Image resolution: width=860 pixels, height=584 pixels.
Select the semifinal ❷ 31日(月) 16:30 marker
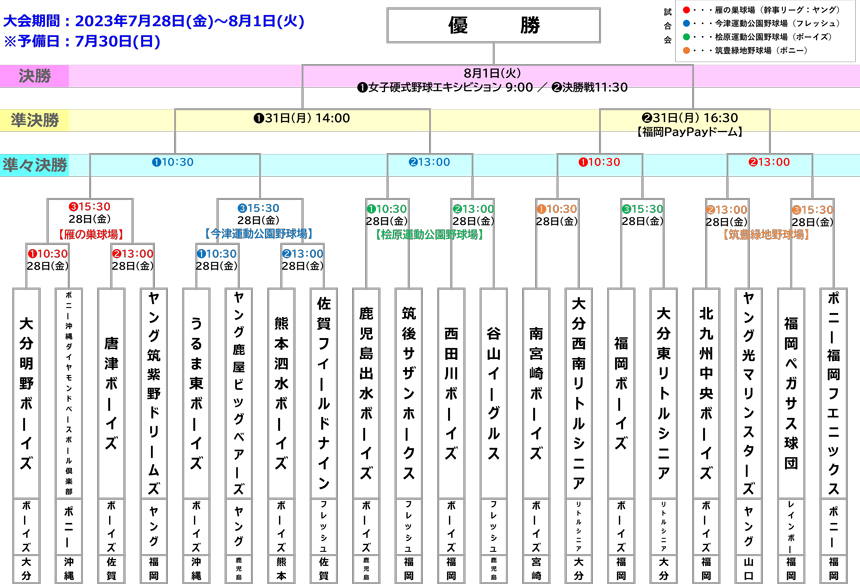pyautogui.click(x=687, y=118)
